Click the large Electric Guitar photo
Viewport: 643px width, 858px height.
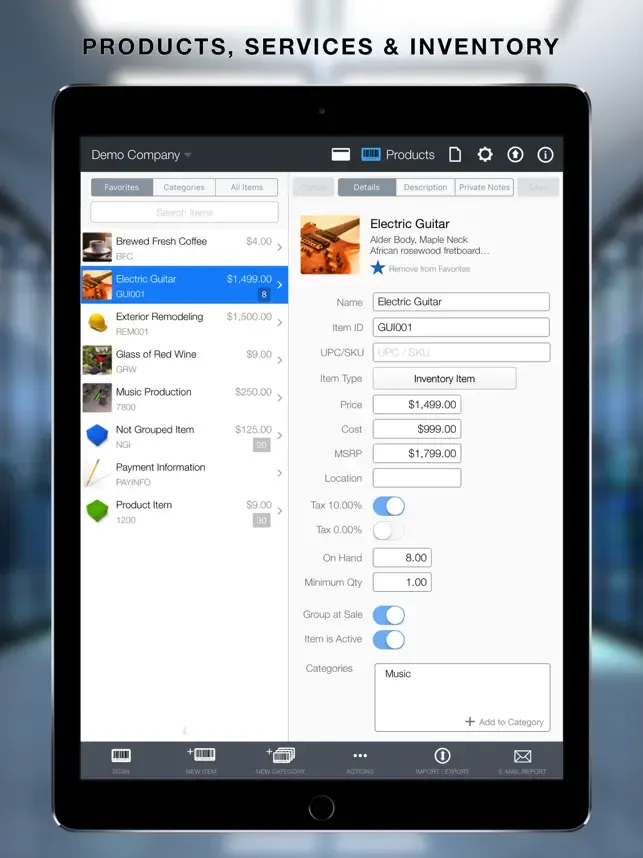pyautogui.click(x=330, y=245)
